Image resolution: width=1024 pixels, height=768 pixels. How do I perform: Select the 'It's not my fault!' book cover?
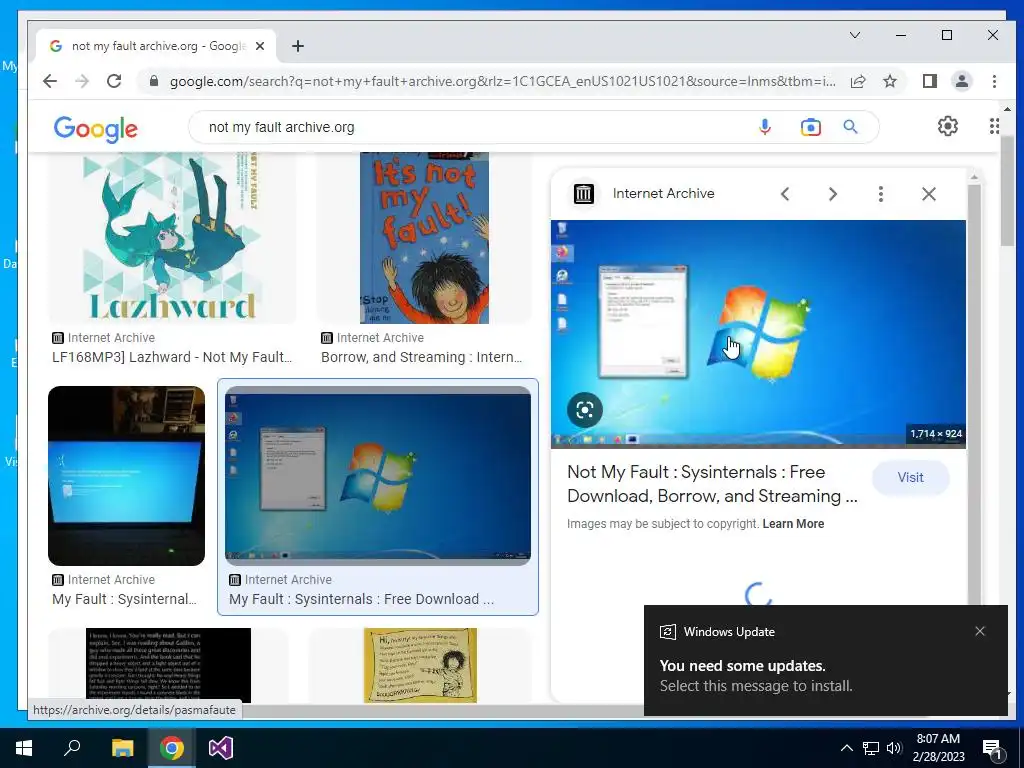(x=424, y=238)
